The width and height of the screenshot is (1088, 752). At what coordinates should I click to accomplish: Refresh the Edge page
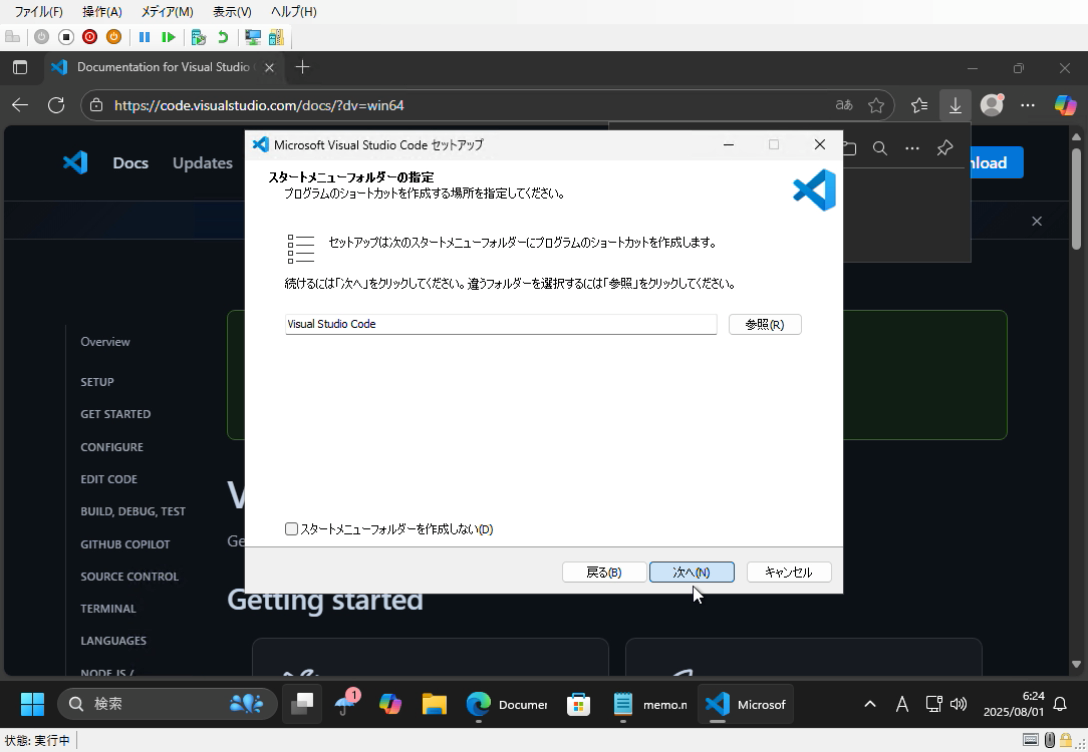click(x=56, y=105)
